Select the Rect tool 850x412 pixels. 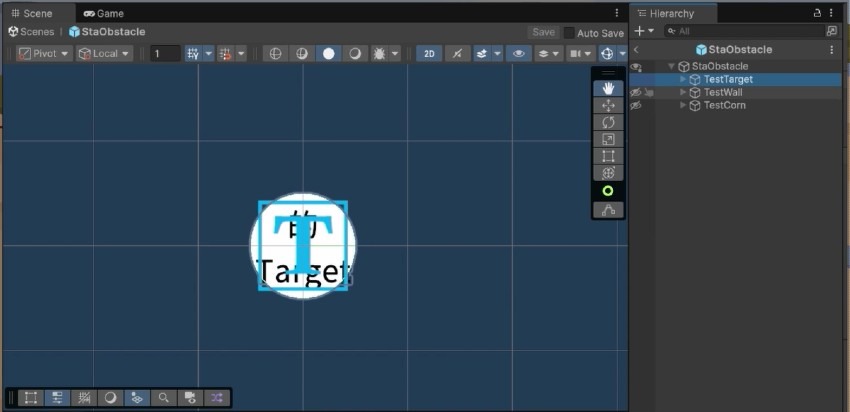click(x=608, y=156)
